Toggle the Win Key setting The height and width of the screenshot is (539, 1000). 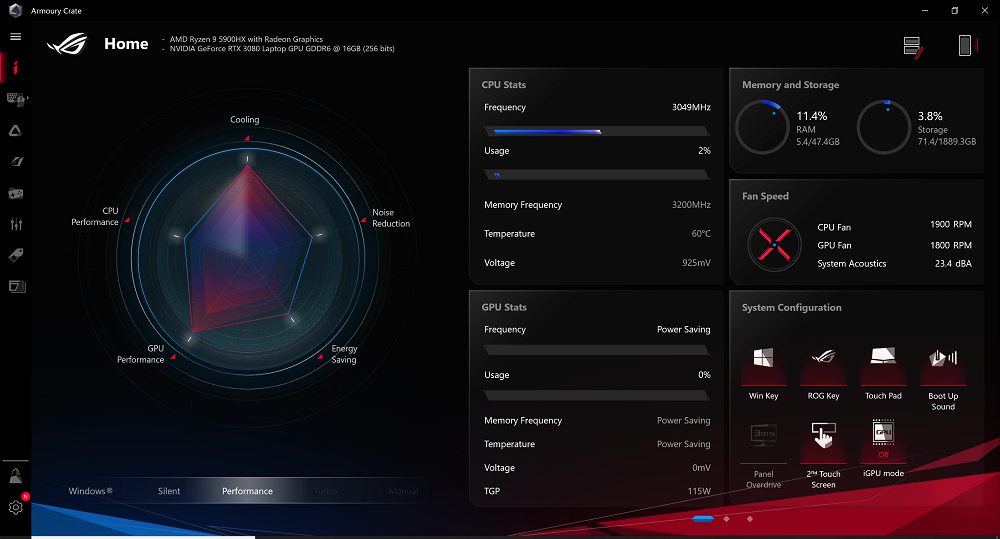763,374
